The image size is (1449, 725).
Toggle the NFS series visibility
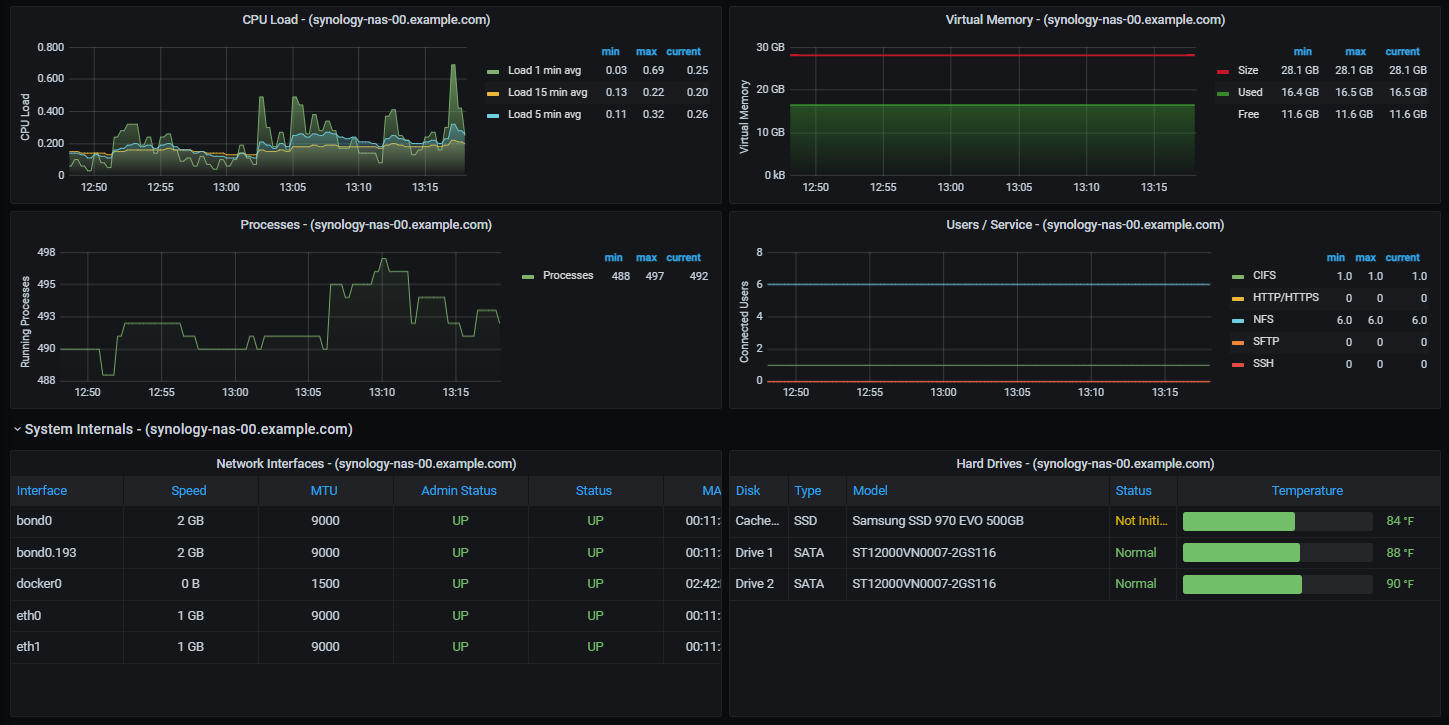tap(1263, 320)
